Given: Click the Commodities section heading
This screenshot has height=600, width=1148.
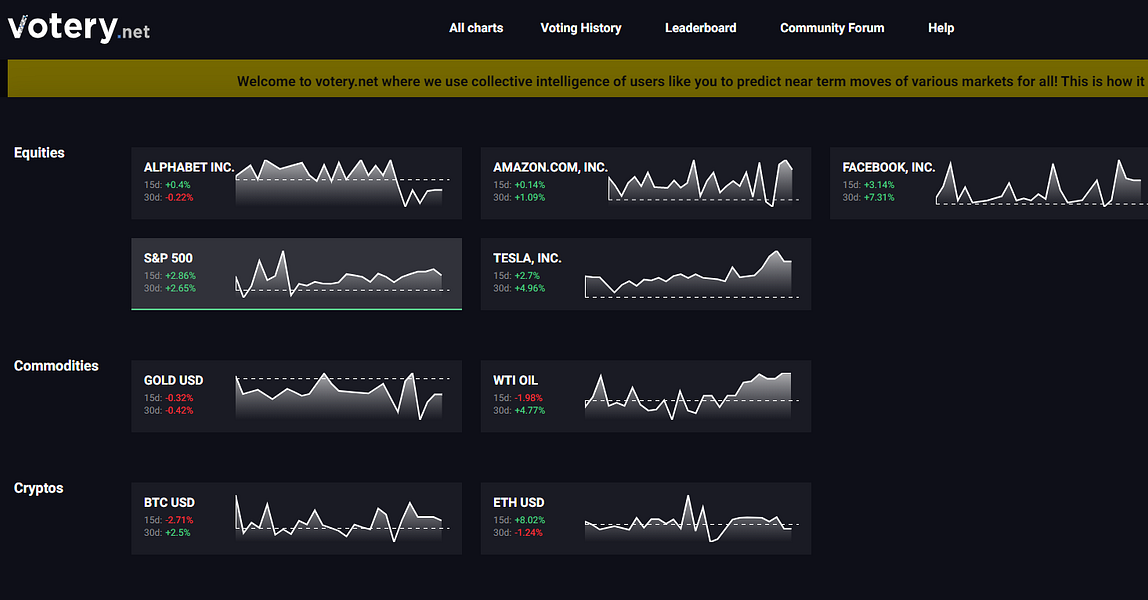Looking at the screenshot, I should (x=56, y=365).
